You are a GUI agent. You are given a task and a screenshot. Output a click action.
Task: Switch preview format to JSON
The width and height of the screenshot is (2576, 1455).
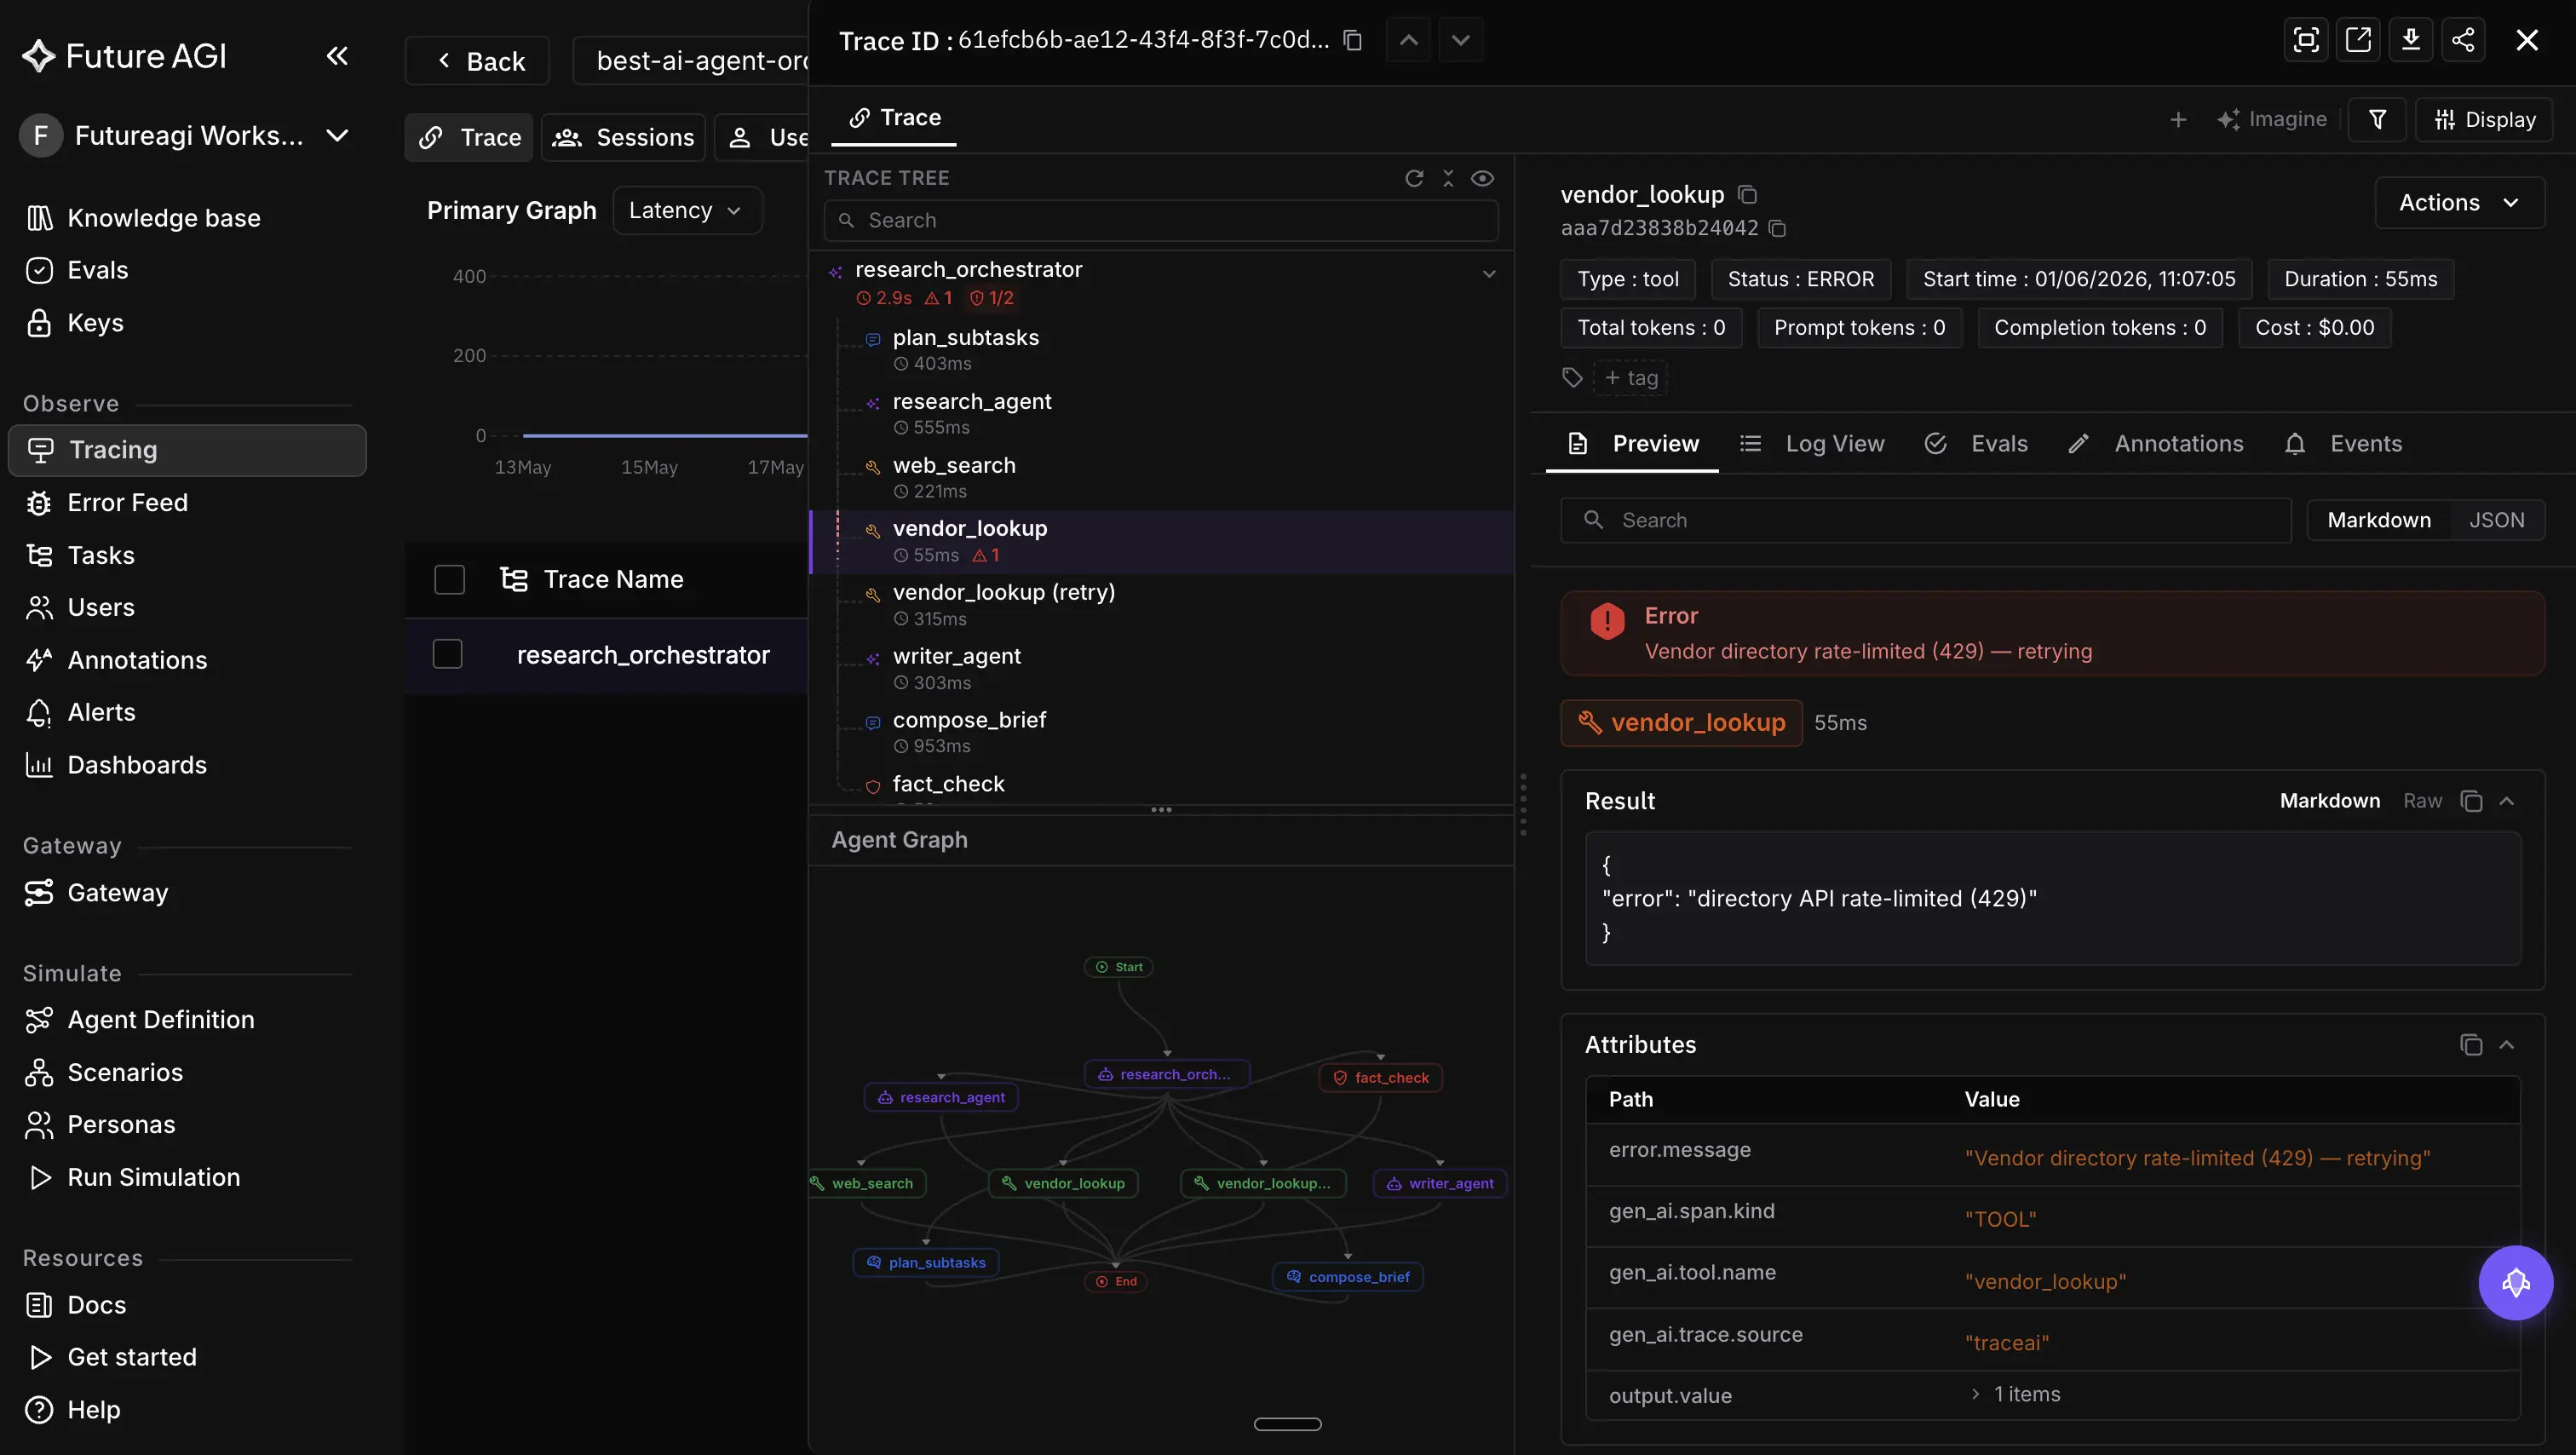pyautogui.click(x=2497, y=520)
